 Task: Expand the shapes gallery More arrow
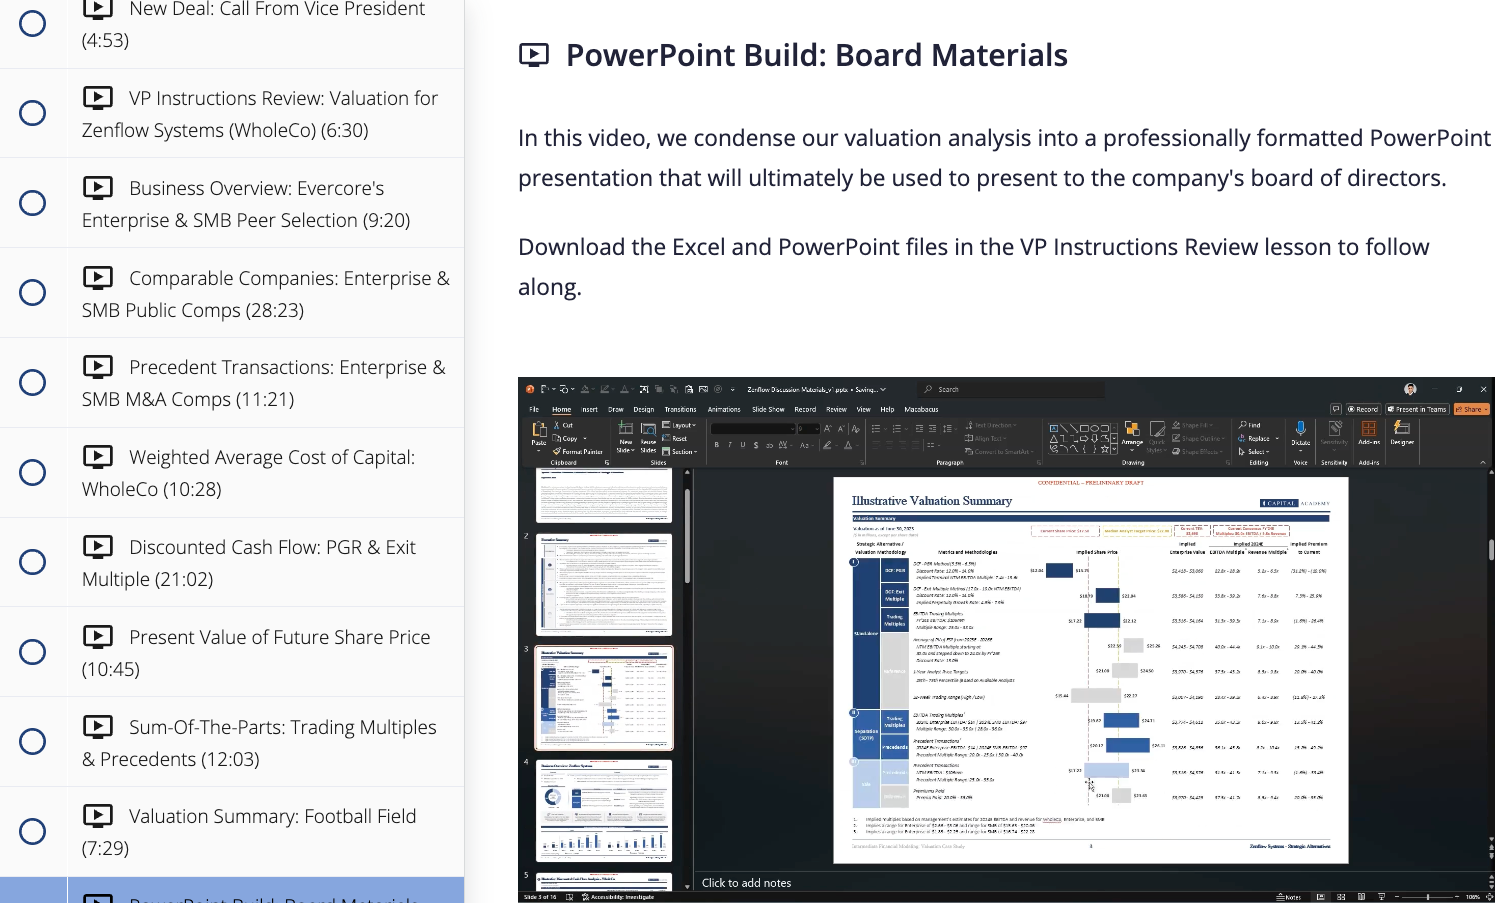coord(1115,451)
